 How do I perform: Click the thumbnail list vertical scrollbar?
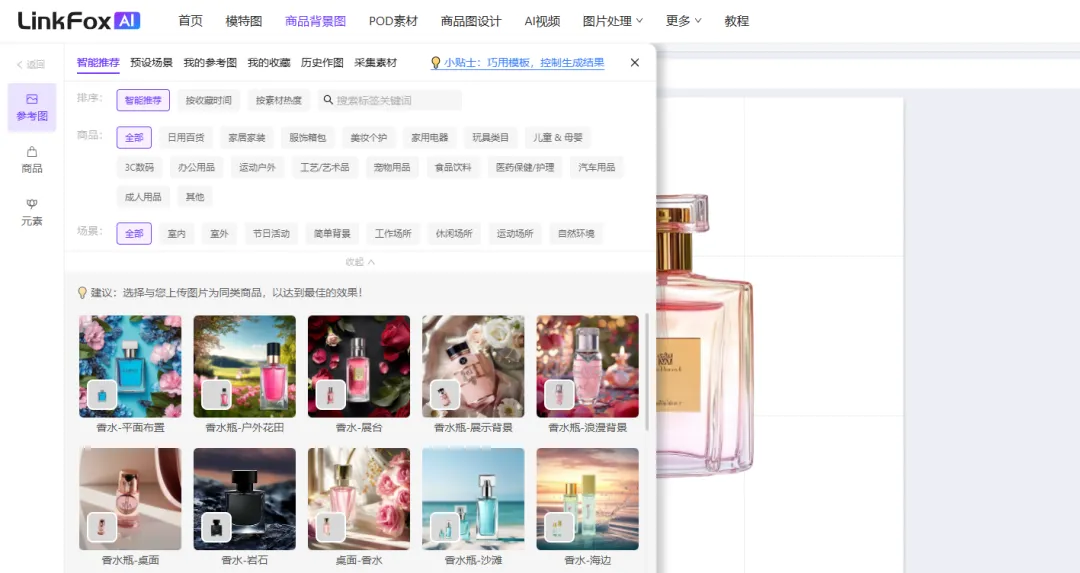point(647,372)
